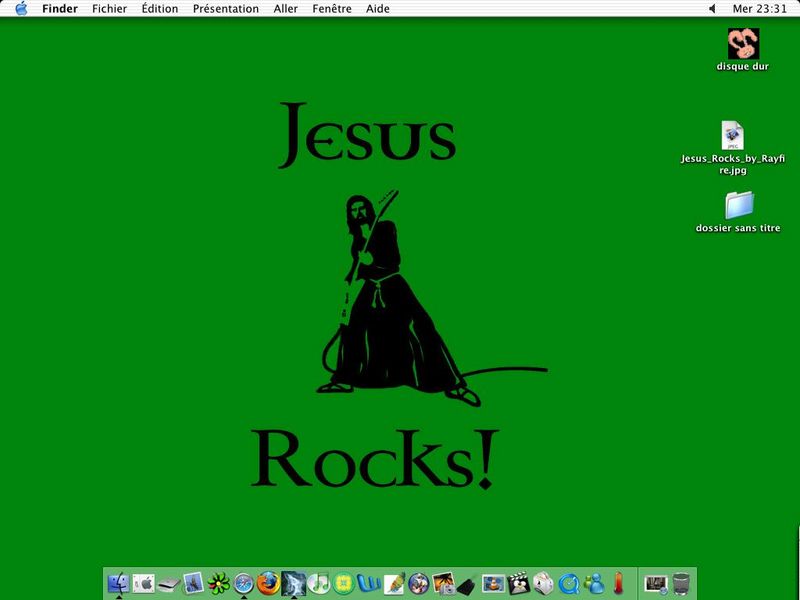This screenshot has height=600, width=800.
Task: Open the grey Apple logo Dock icon
Action: pos(143,583)
